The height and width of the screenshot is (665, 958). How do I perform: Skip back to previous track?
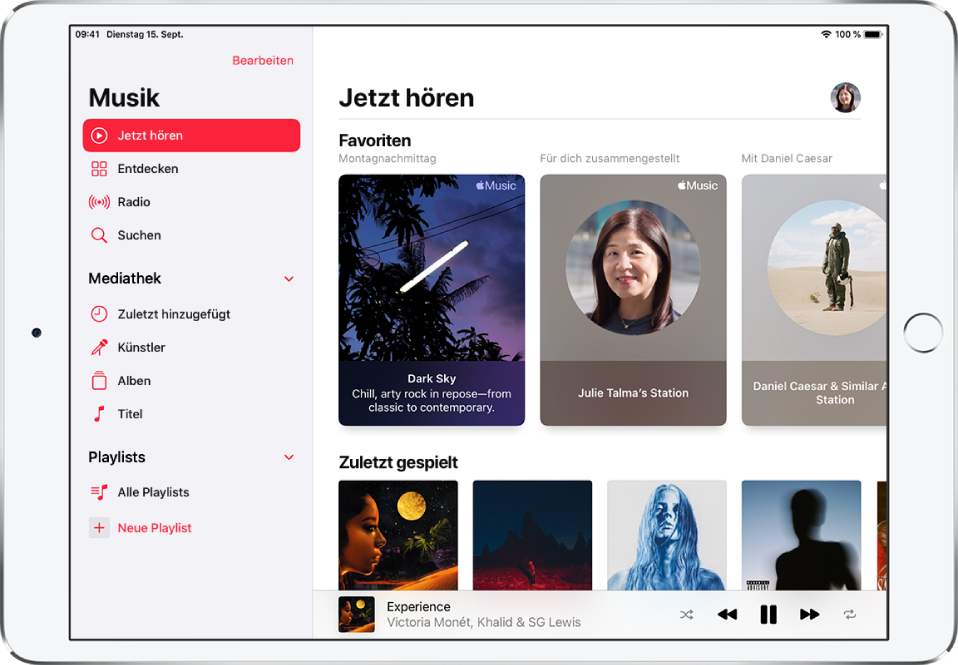[727, 614]
